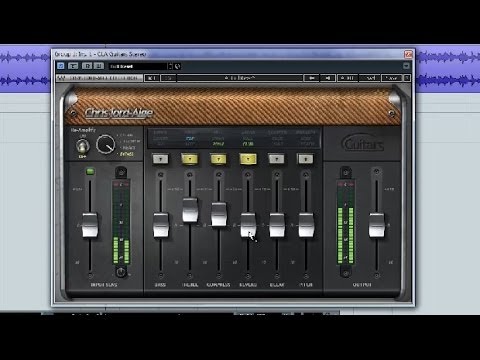Click the A->B copy button

tap(347, 78)
